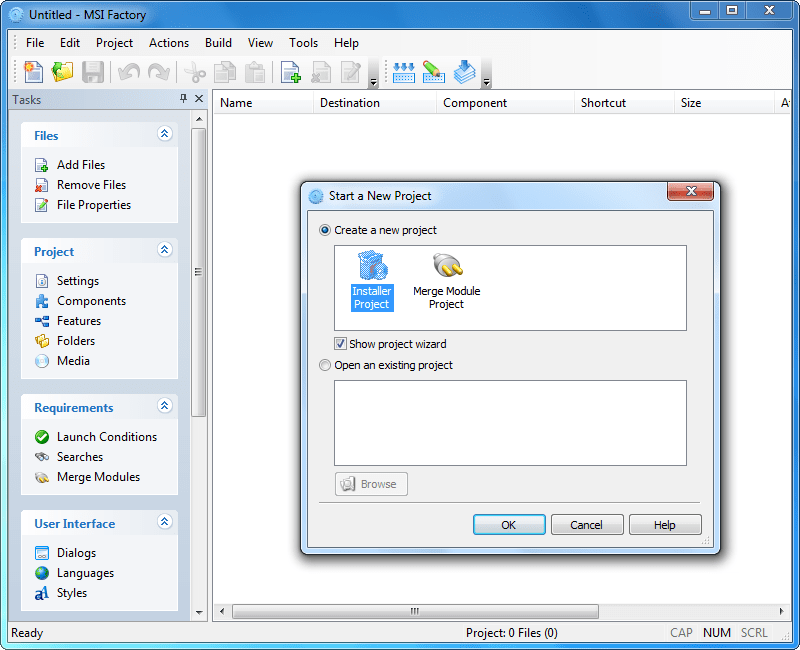Viewport: 800px width, 650px height.
Task: Select Create a new project radio button
Action: [325, 230]
